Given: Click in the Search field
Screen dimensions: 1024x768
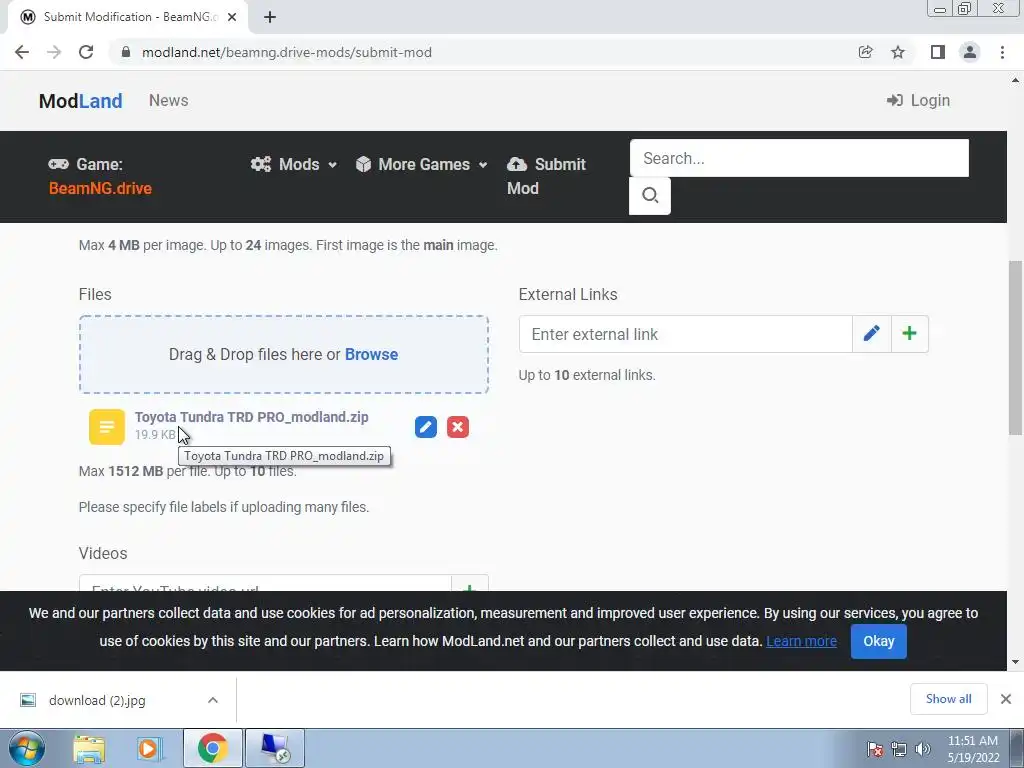Looking at the screenshot, I should (799, 158).
